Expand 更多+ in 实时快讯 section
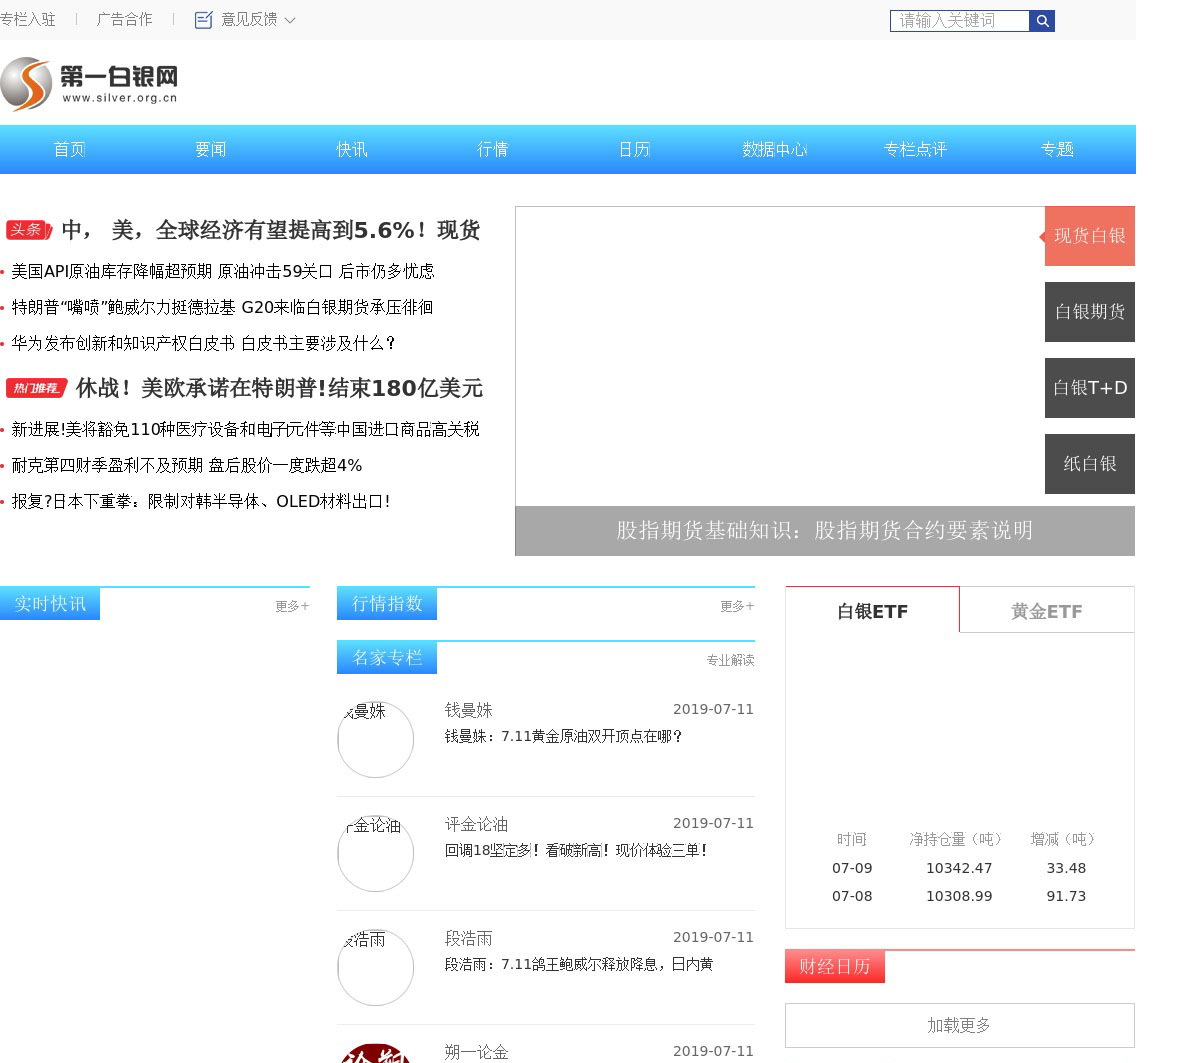 (292, 606)
